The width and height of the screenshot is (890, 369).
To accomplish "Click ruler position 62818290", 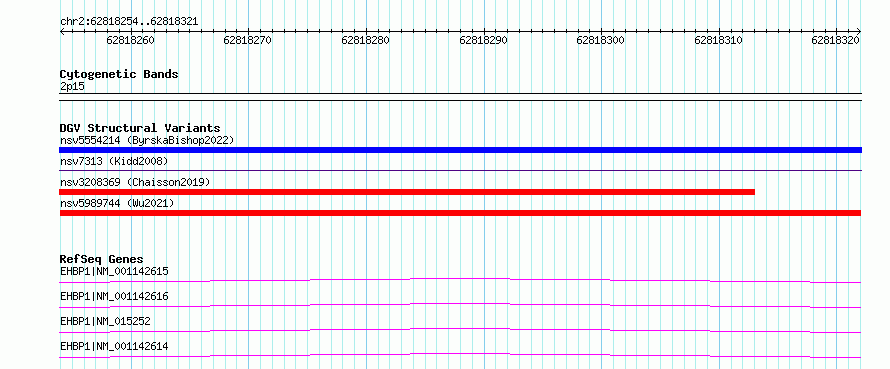I will pos(483,41).
